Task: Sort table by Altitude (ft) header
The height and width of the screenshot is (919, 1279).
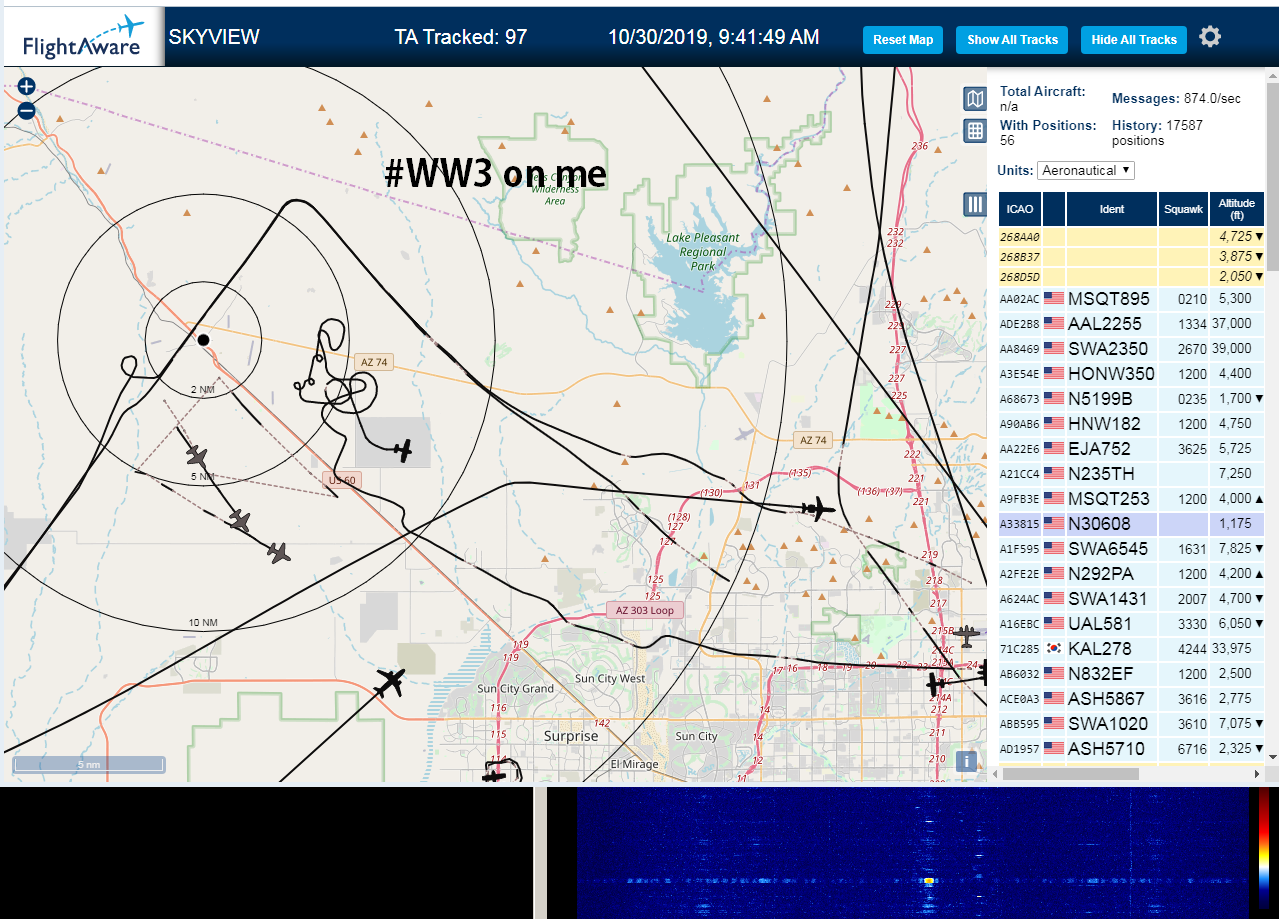Action: click(x=1237, y=209)
